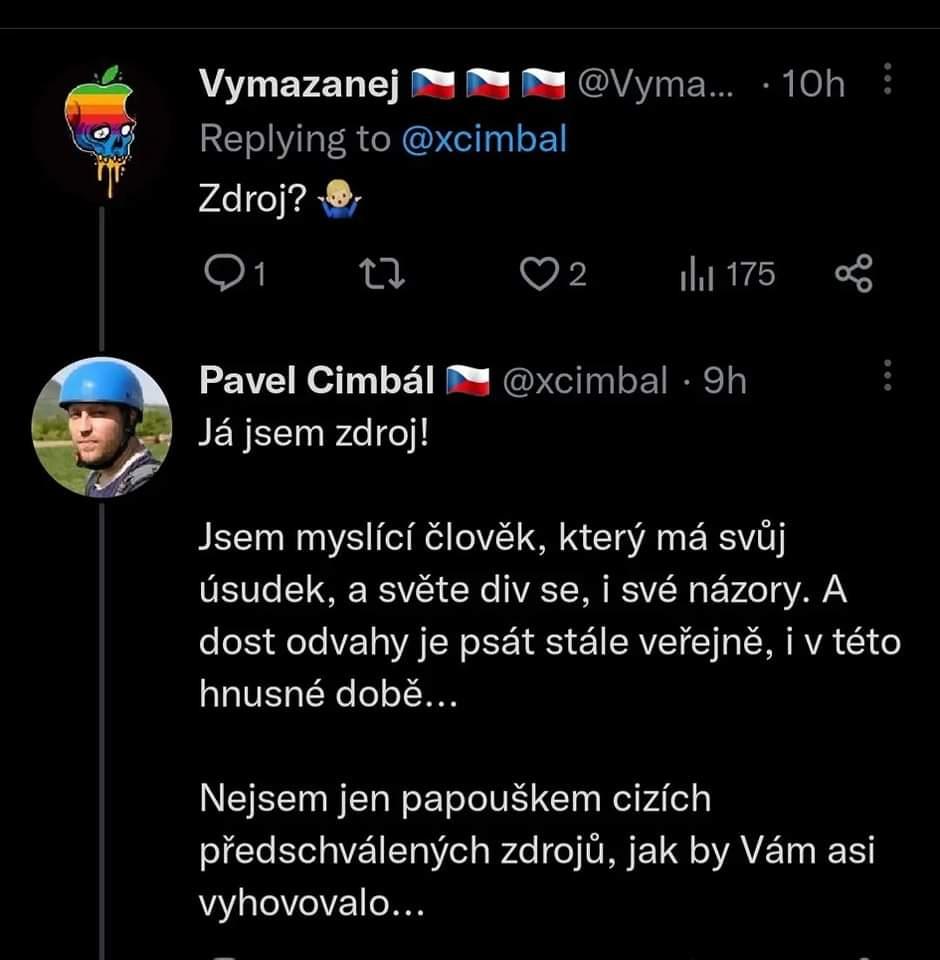
Task: Click the @xcimbal handle beside Pavel Cimbál
Action: coord(583,381)
